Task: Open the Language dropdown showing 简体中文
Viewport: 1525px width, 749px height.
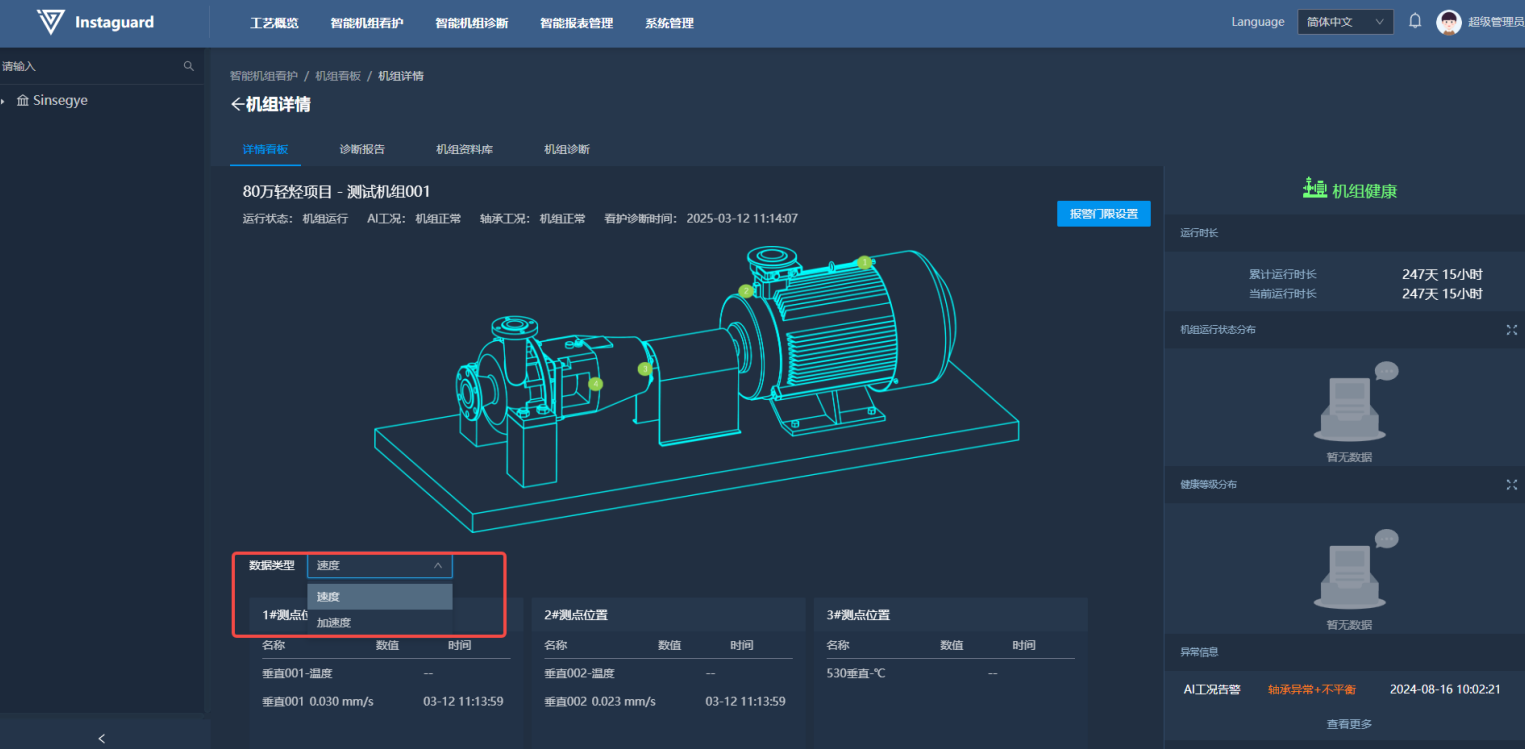Action: 1345,22
